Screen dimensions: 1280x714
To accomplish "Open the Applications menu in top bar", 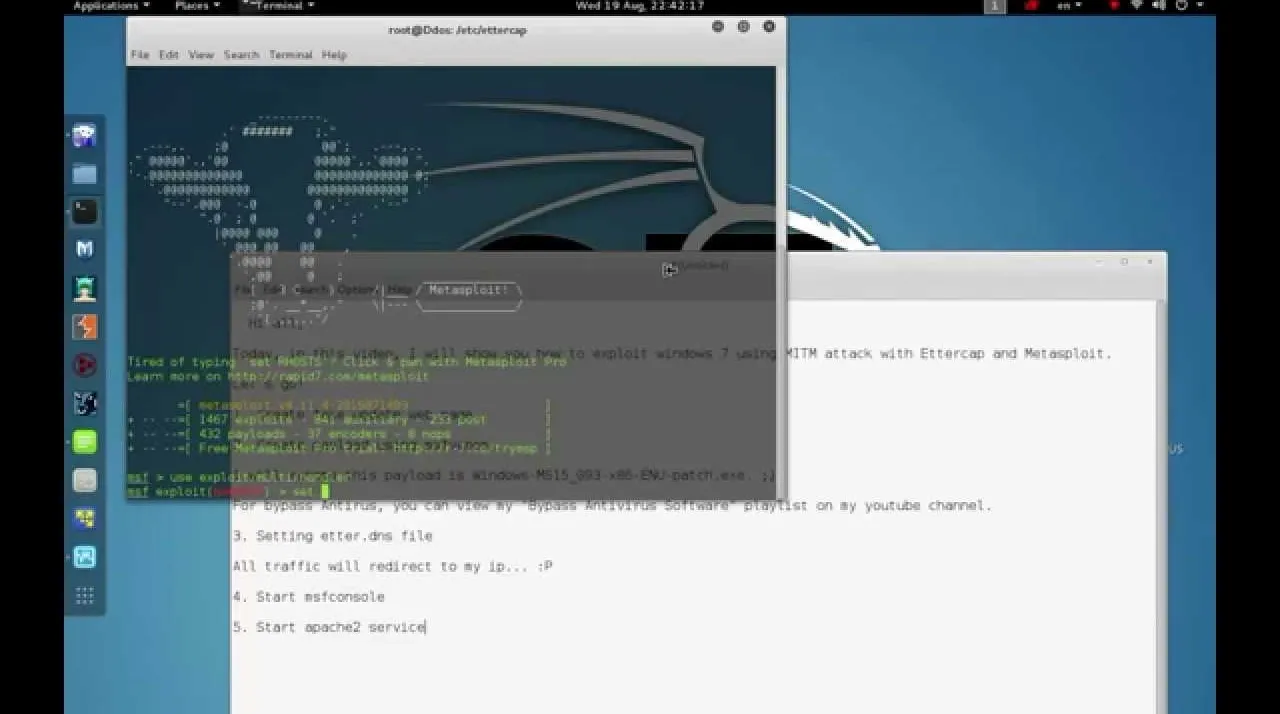I will (110, 6).
